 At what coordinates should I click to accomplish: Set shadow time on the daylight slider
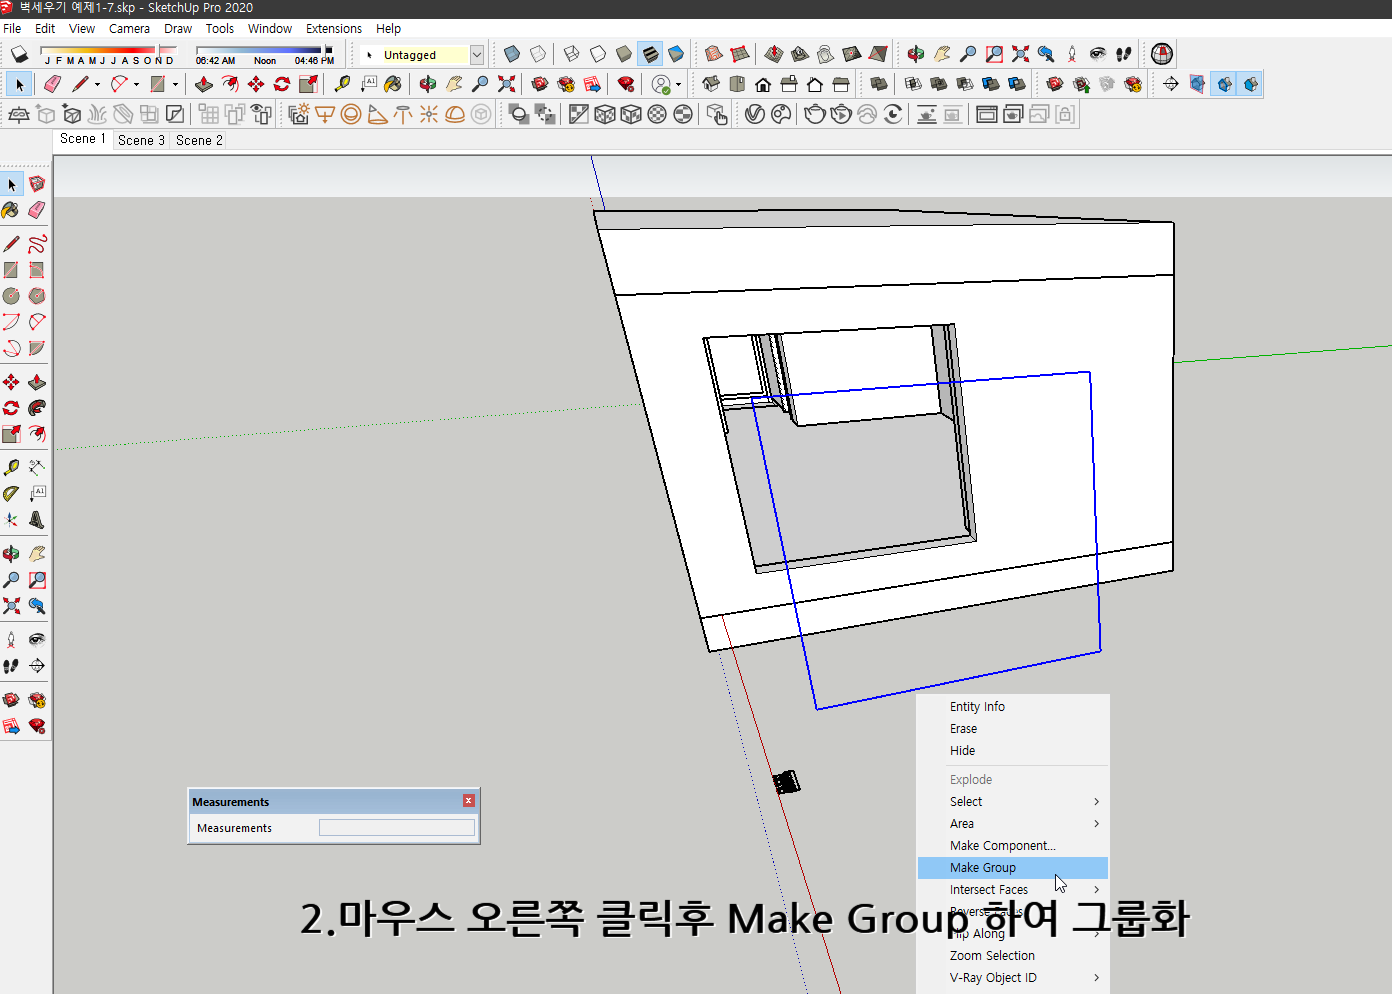260,50
